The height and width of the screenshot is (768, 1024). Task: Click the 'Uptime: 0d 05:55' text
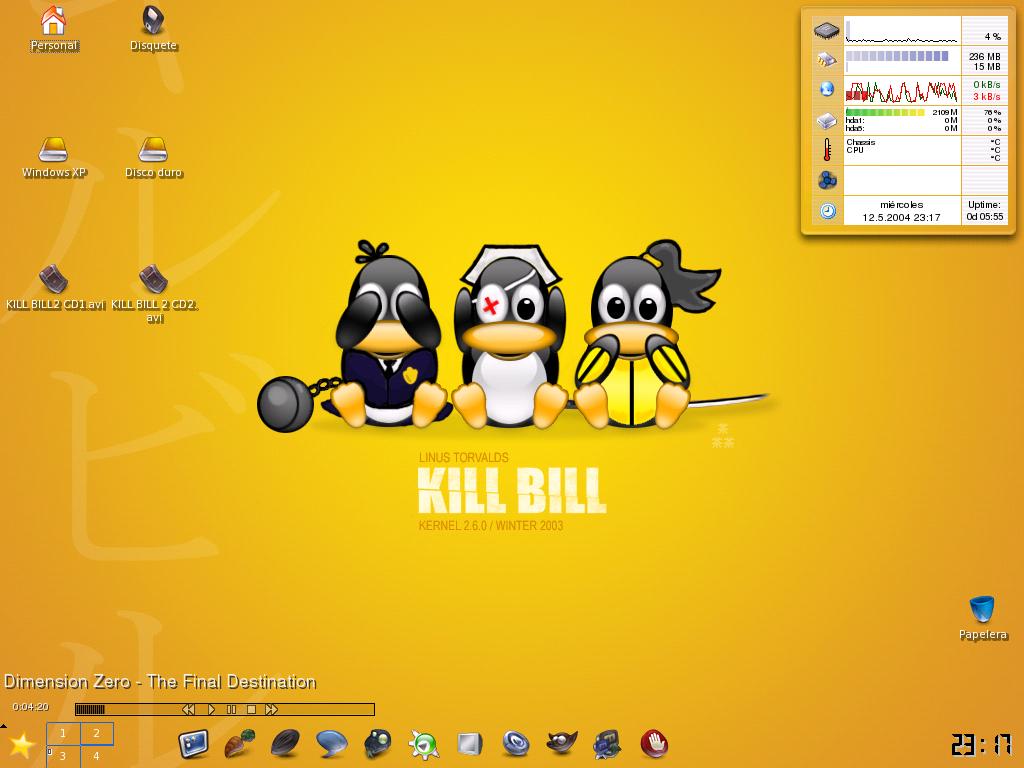[985, 210]
